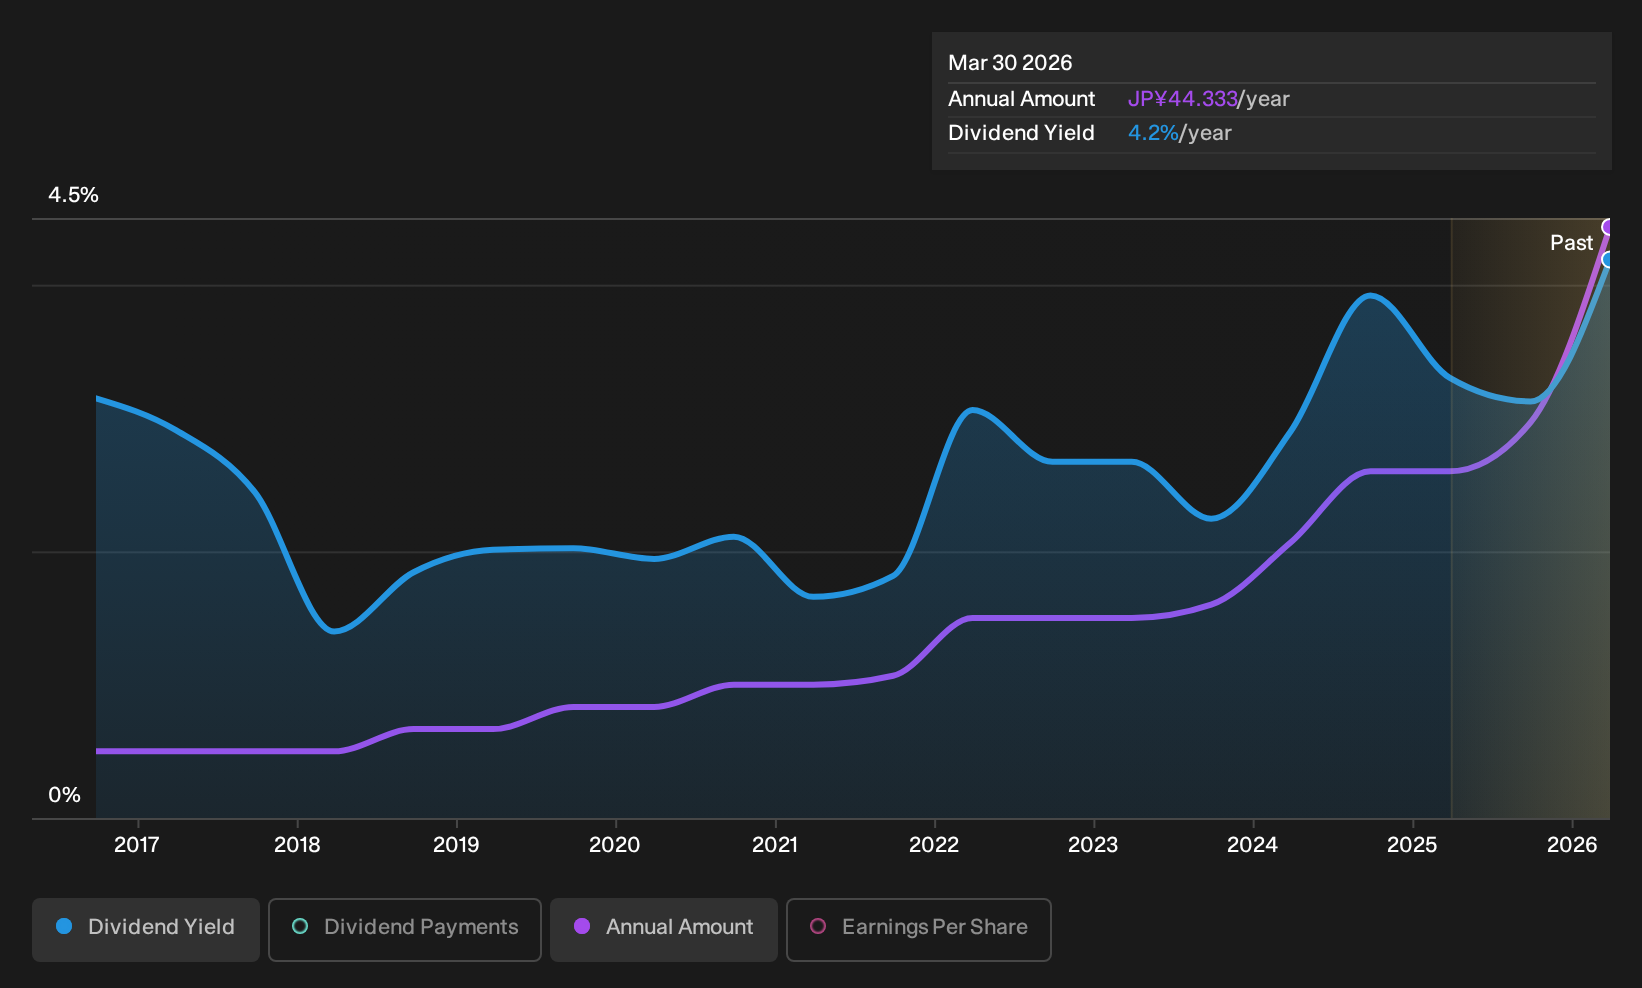Enable the Dividend Payments series
Image resolution: width=1642 pixels, height=988 pixels.
coord(405,930)
